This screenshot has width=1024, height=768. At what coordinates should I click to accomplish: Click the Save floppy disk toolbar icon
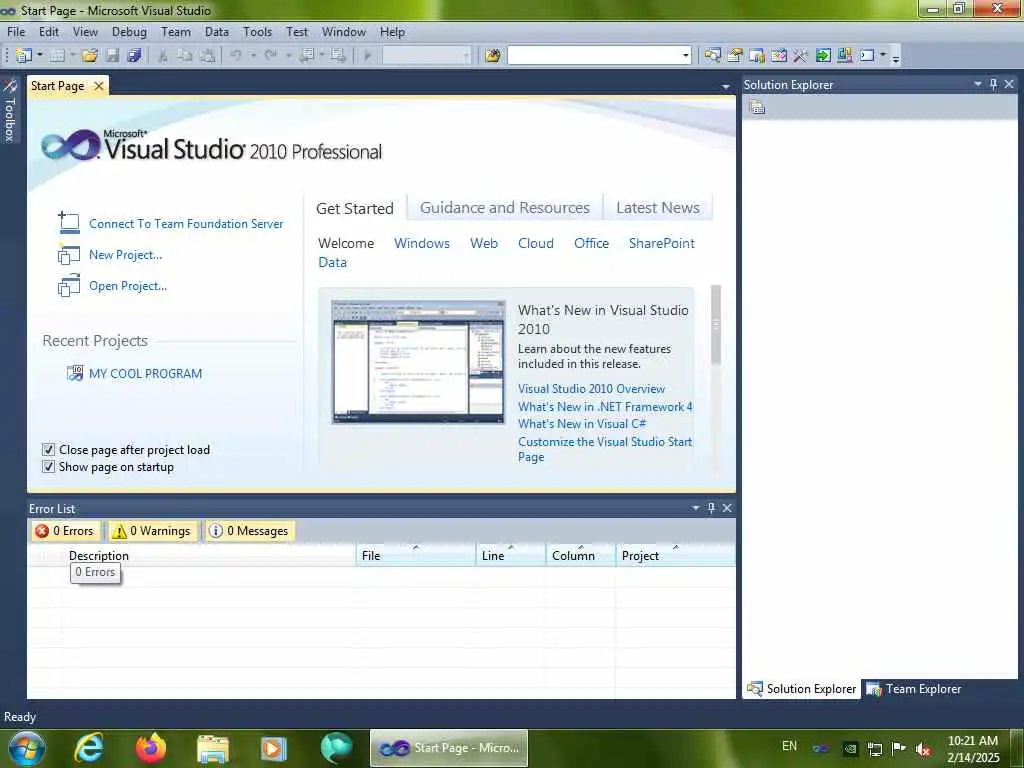(x=112, y=56)
